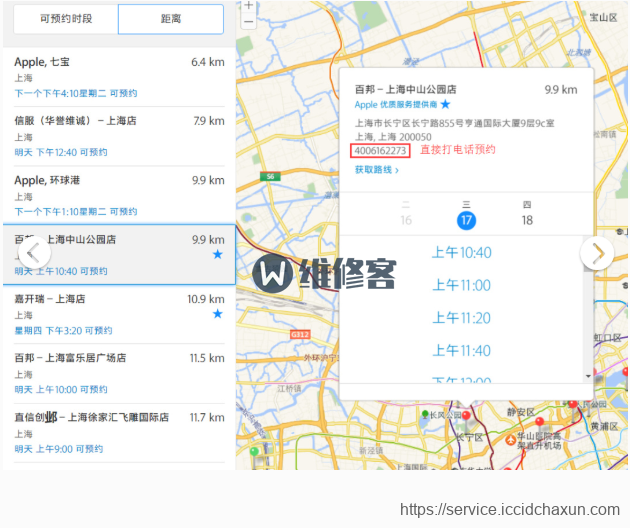The width and height of the screenshot is (630, 528).
Task: Choose 上午11:40 time slot
Action: coord(462,351)
